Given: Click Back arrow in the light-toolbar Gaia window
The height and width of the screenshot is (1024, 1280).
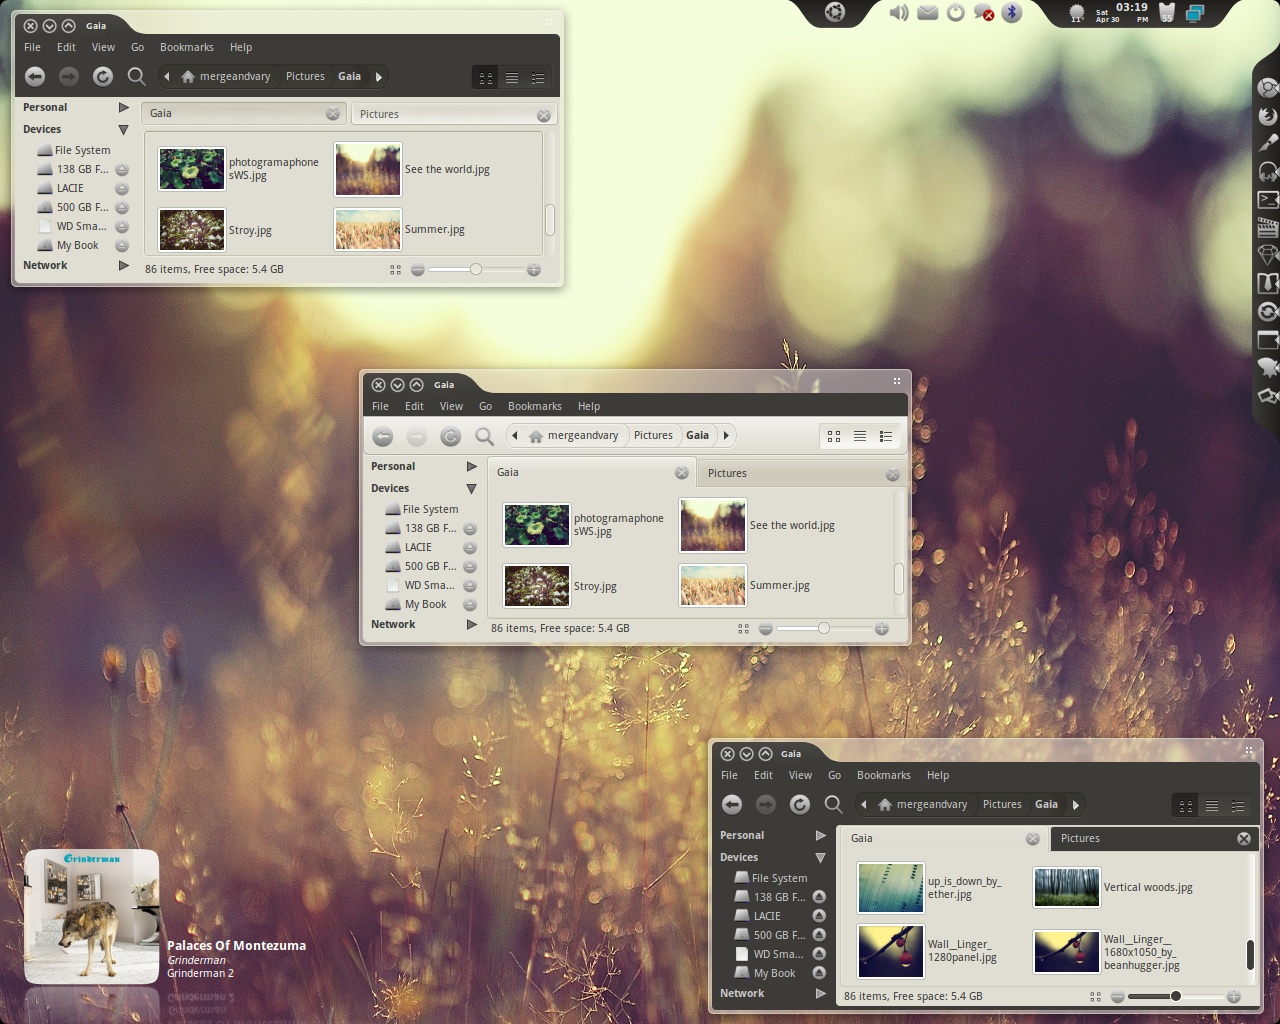Looking at the screenshot, I should pos(383,436).
